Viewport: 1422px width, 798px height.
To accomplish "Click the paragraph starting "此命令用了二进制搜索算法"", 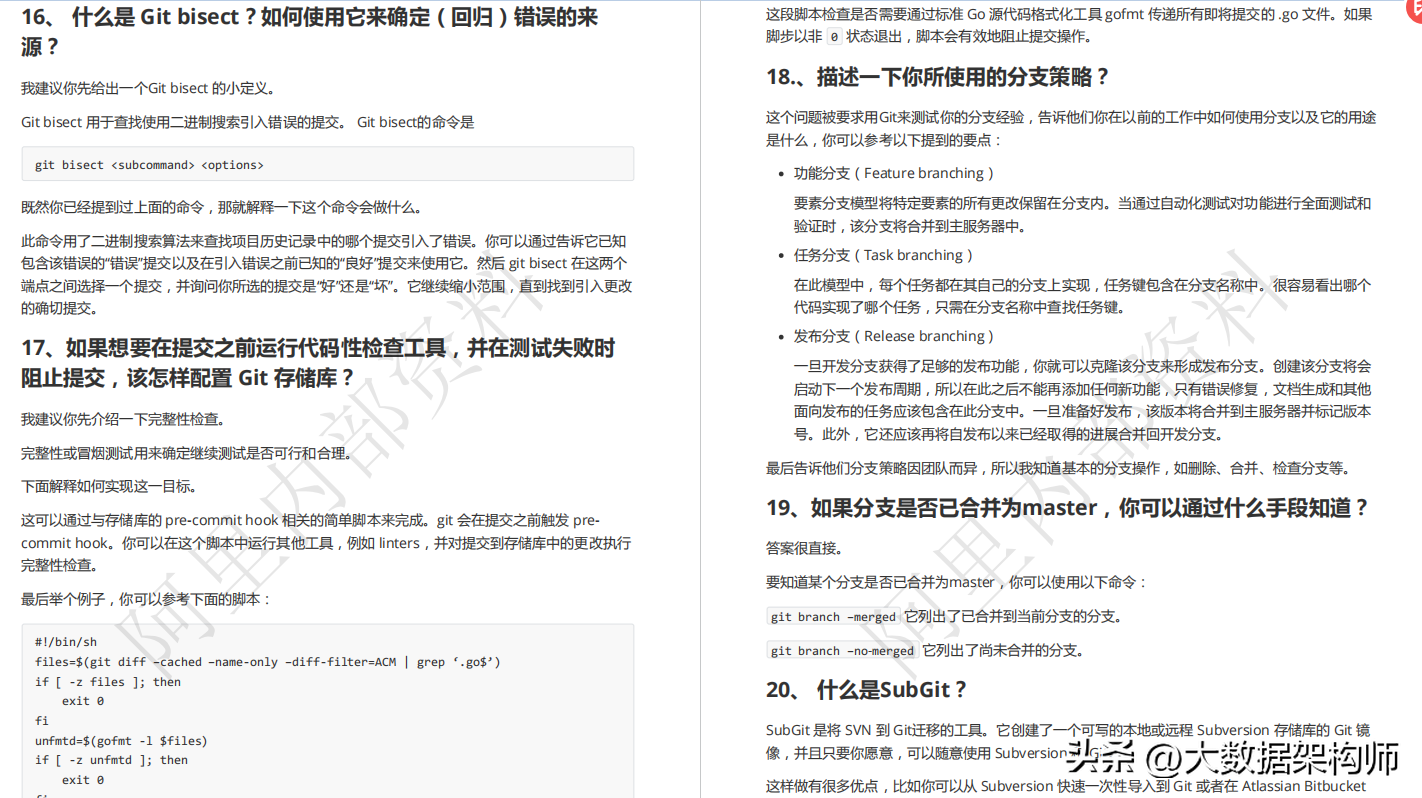I will pos(326,274).
